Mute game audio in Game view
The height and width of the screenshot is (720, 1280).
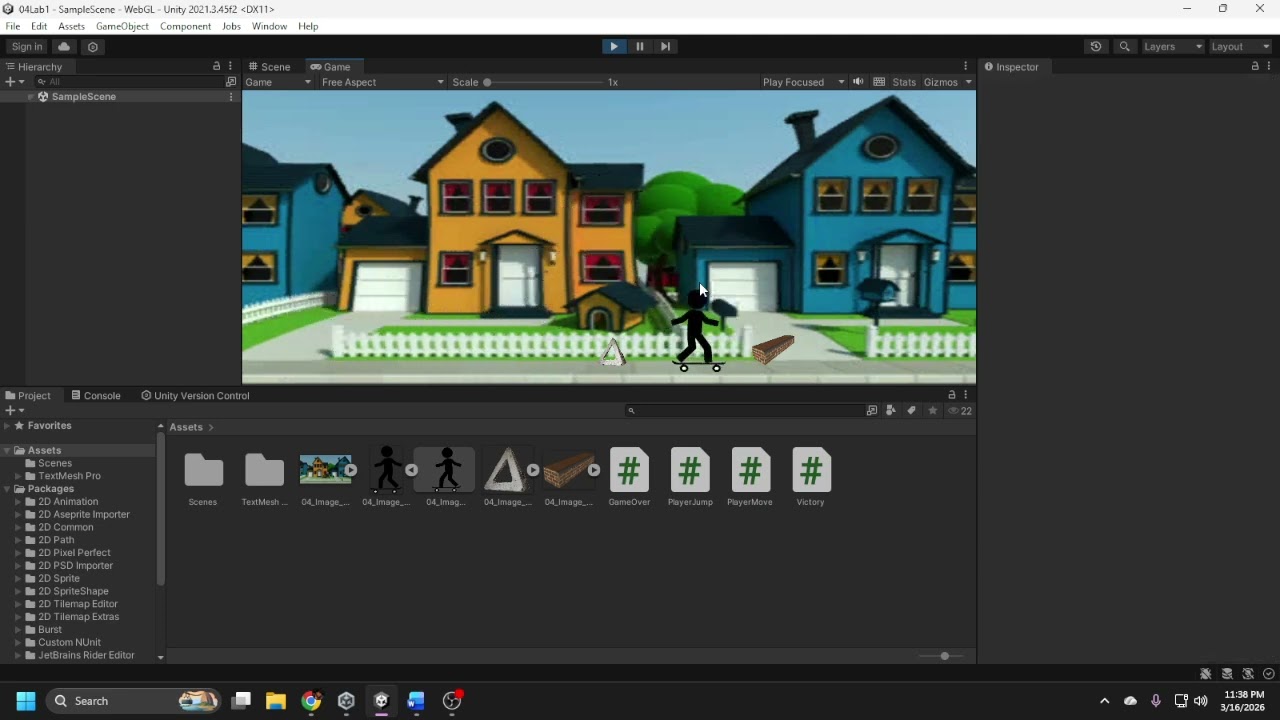[x=858, y=82]
